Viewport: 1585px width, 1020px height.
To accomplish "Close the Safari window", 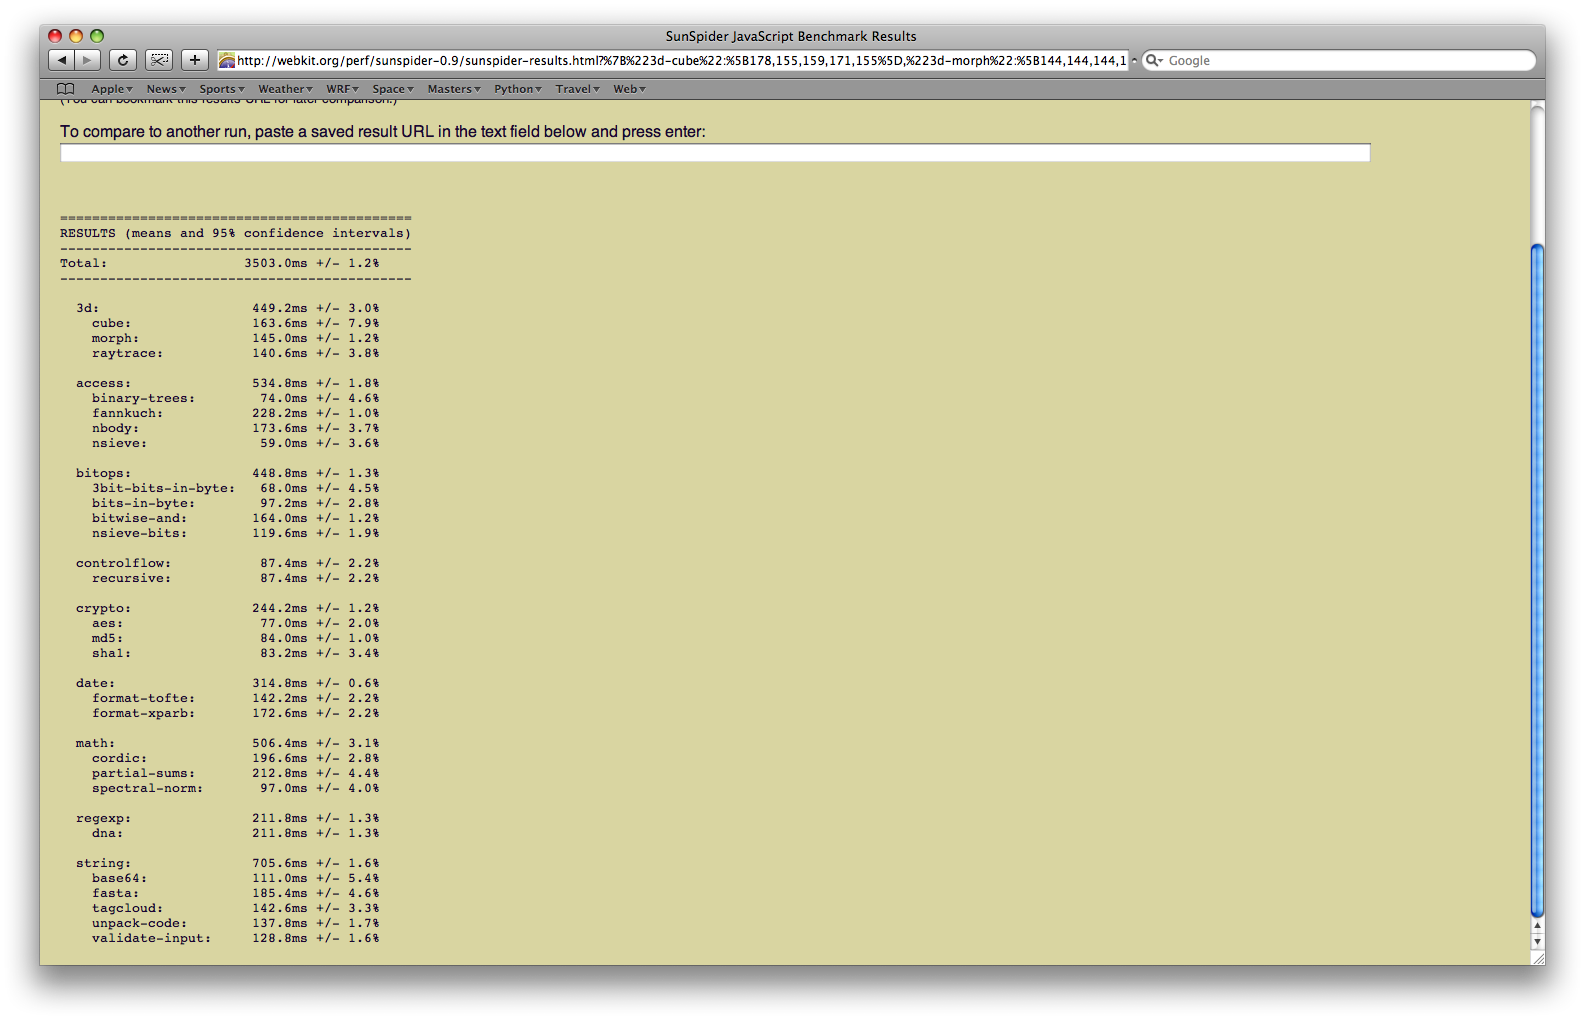I will click(x=55, y=36).
